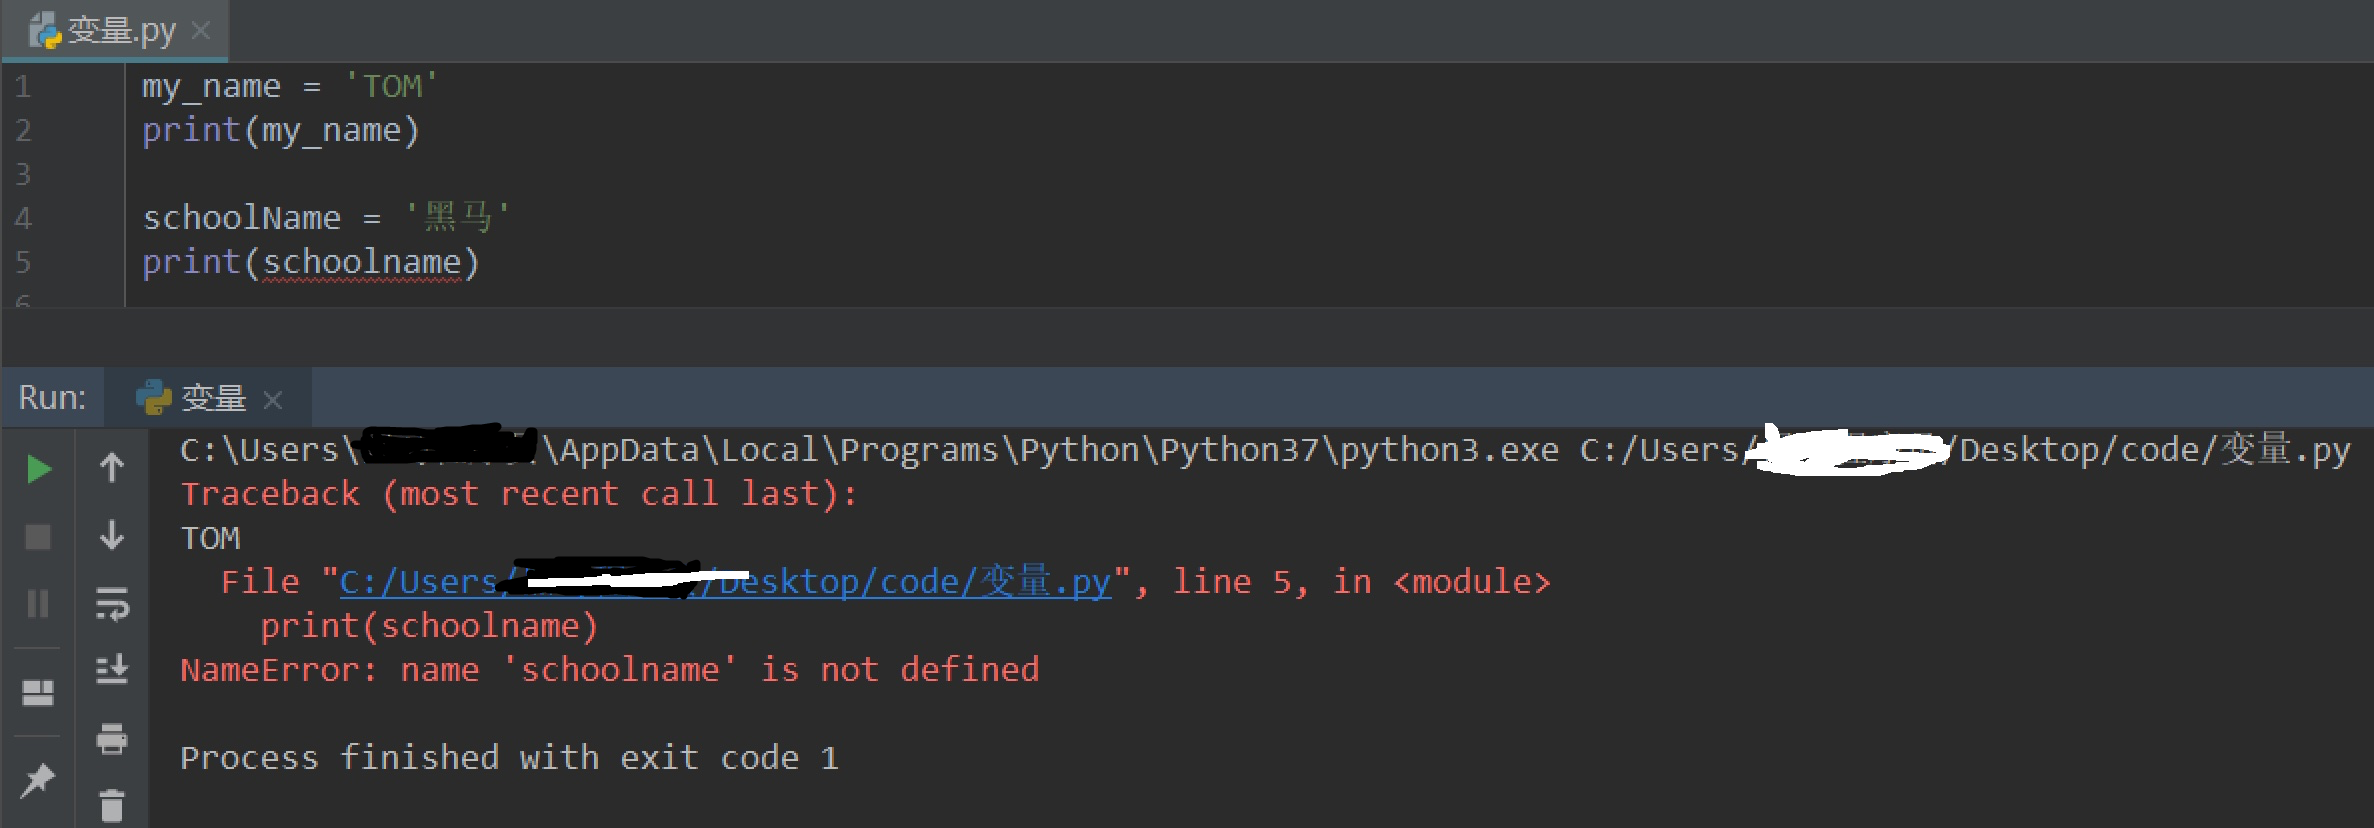The image size is (2374, 828).
Task: Click the green Rerun play icon
Action: [38, 469]
